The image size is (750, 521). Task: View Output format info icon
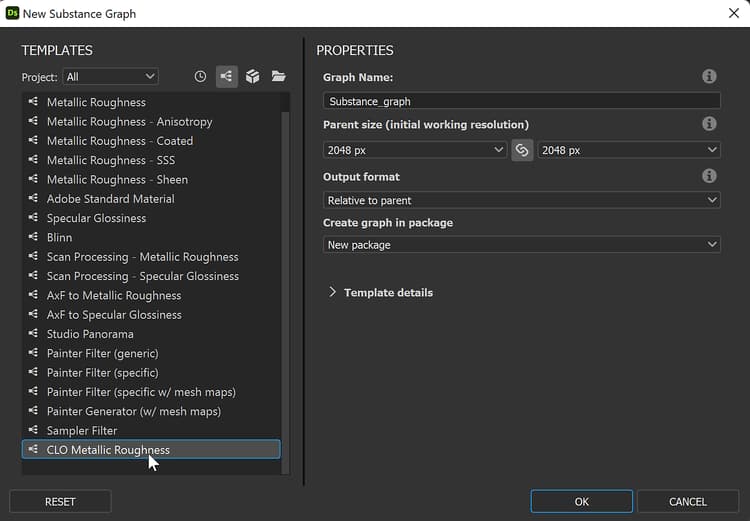coord(709,176)
